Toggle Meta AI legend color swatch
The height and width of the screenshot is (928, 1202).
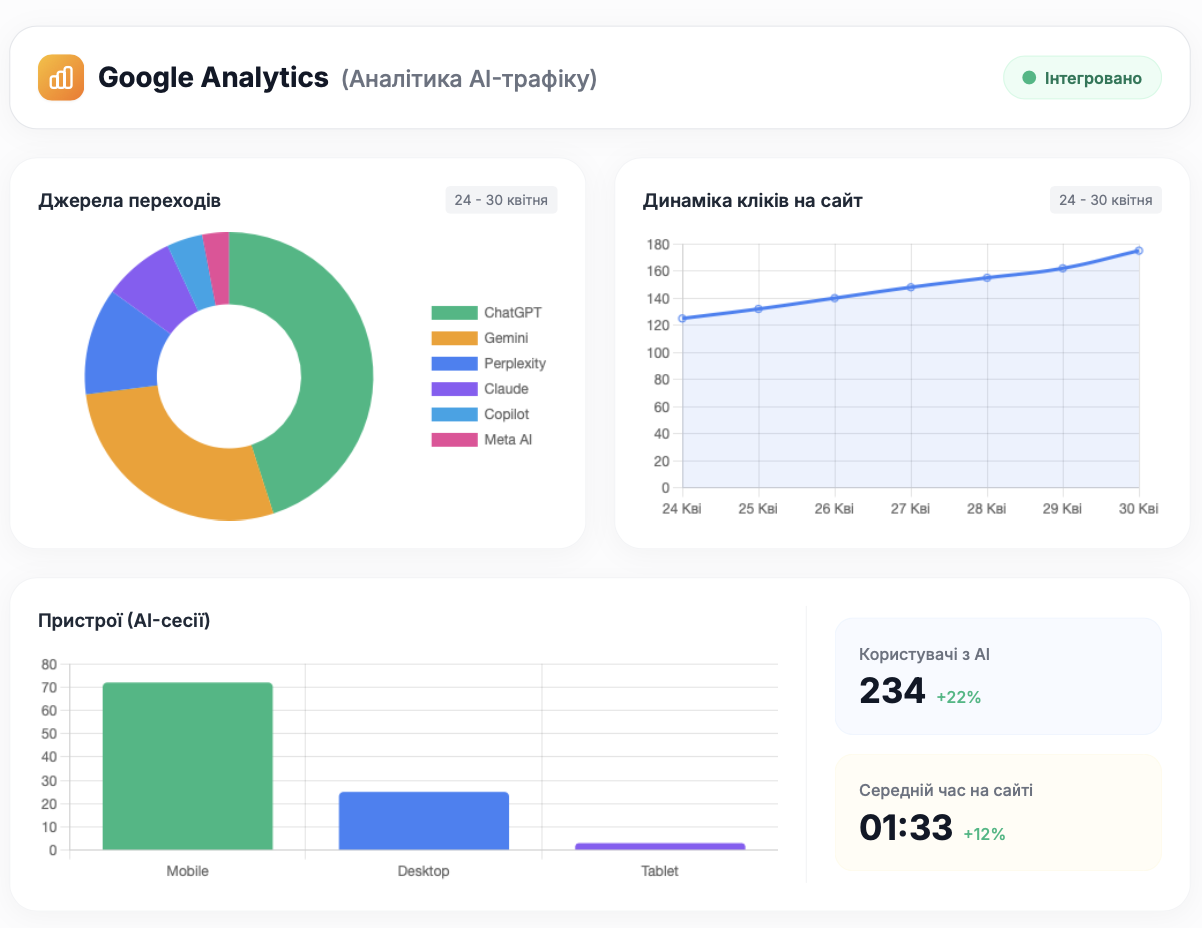pos(454,439)
